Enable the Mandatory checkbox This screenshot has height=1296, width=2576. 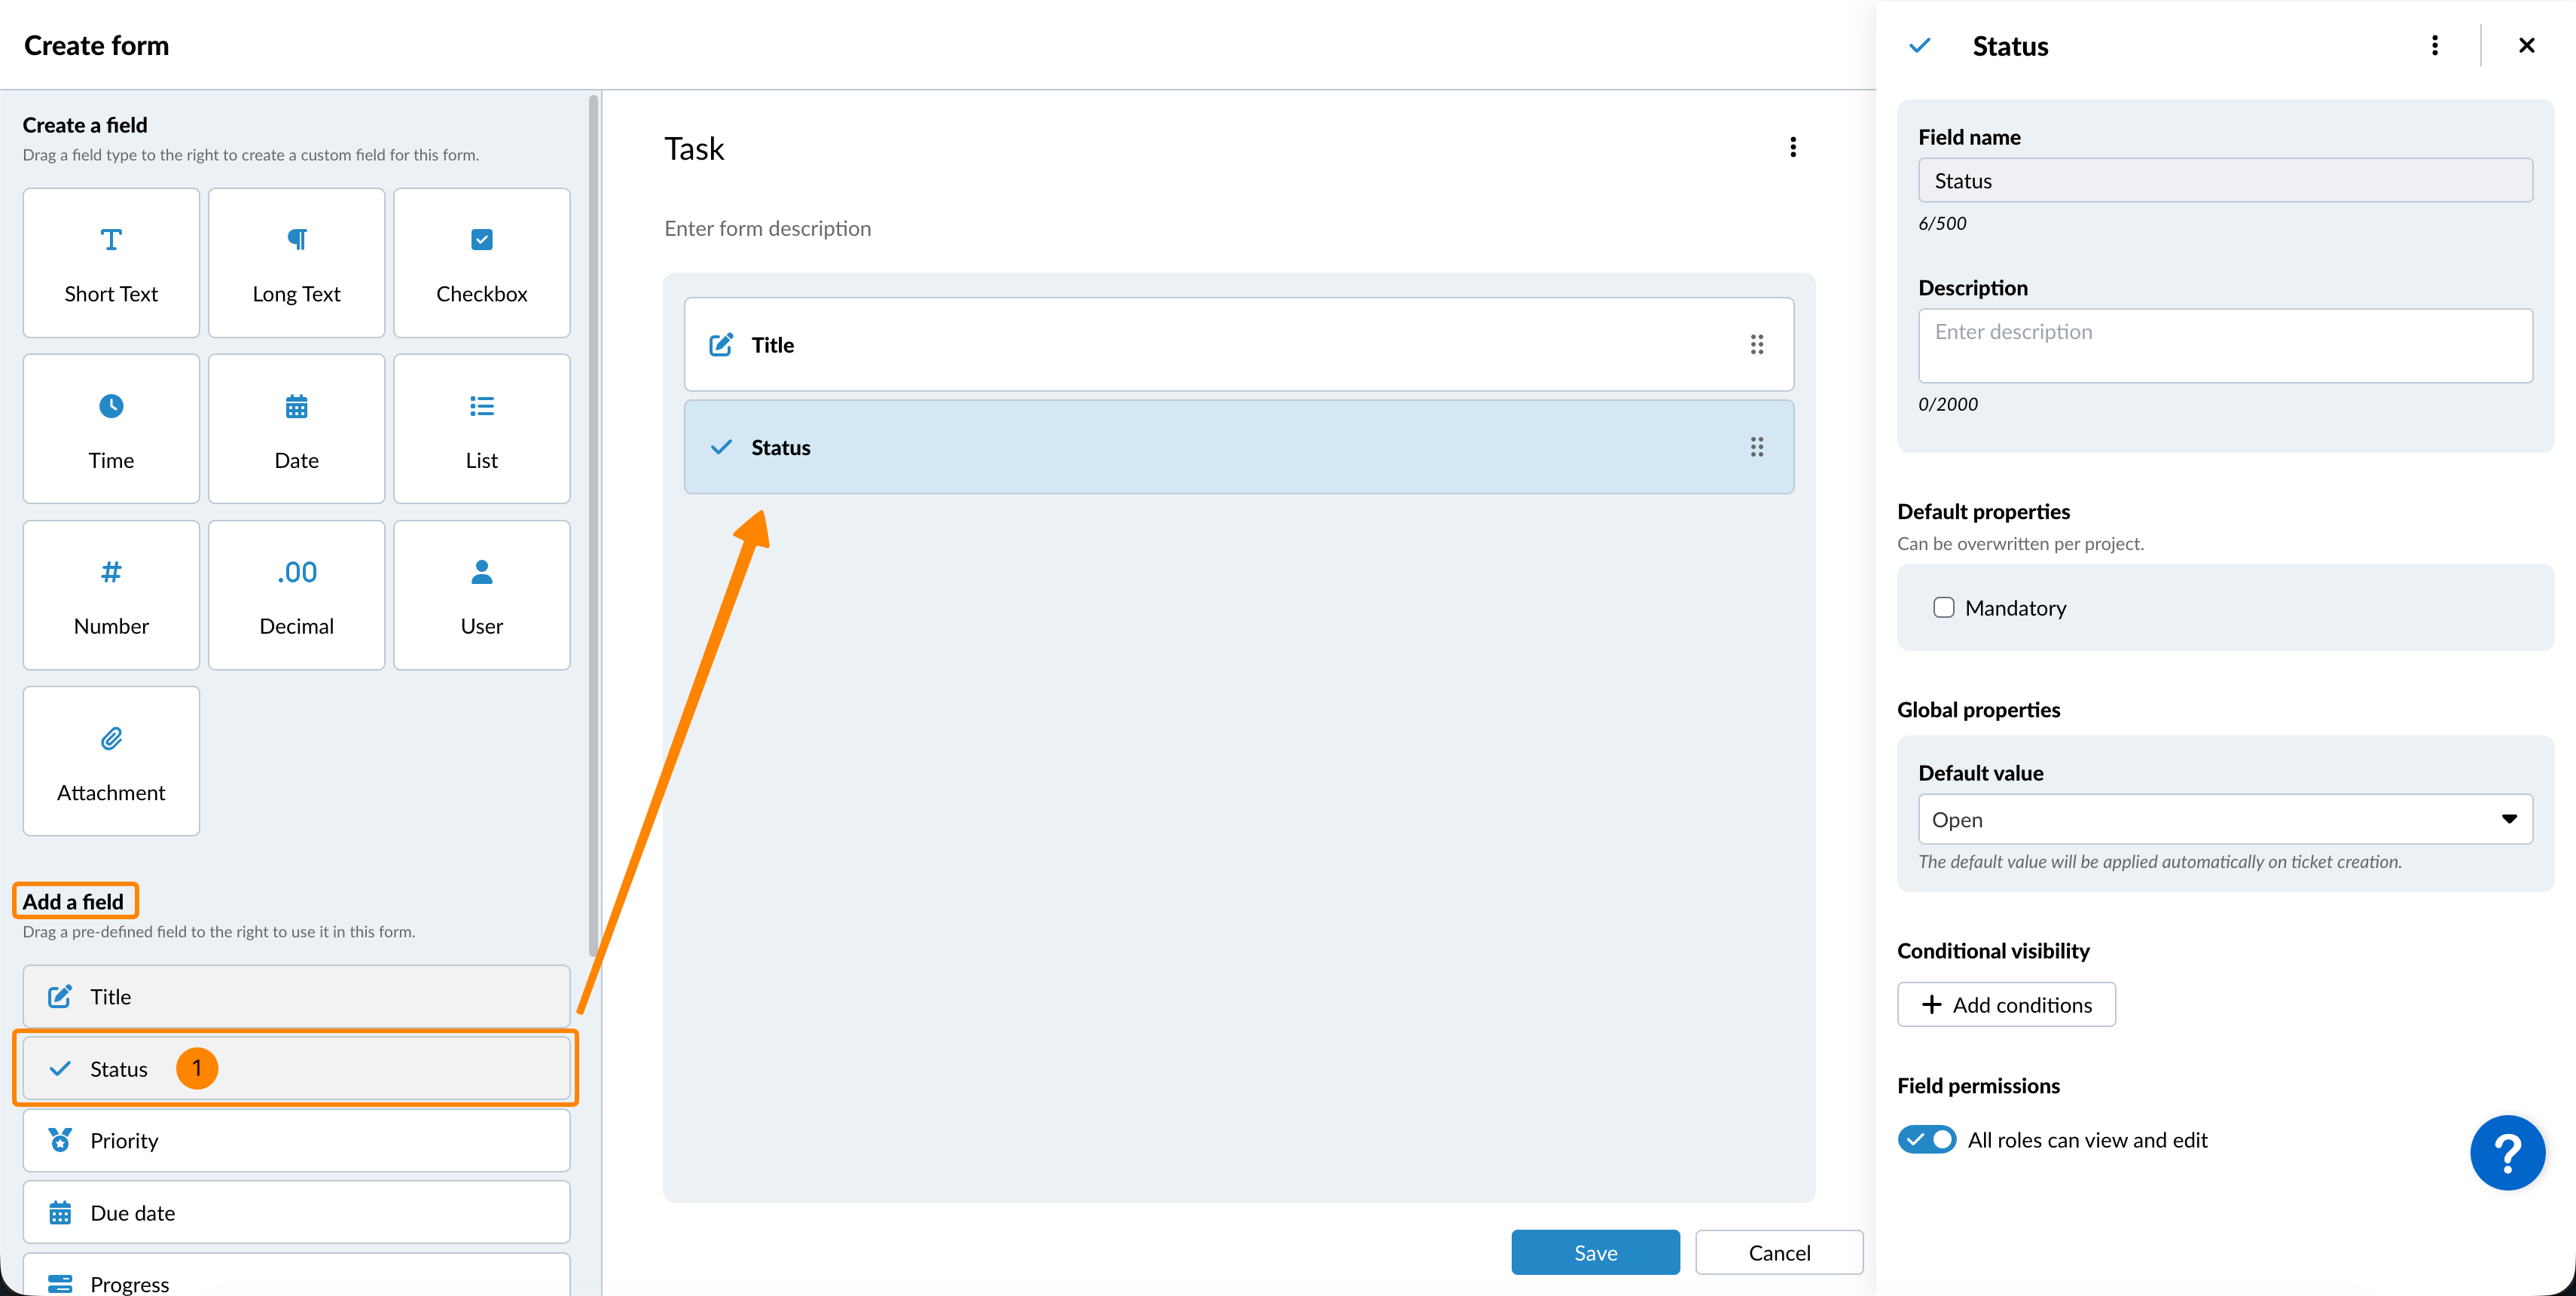(x=1943, y=608)
